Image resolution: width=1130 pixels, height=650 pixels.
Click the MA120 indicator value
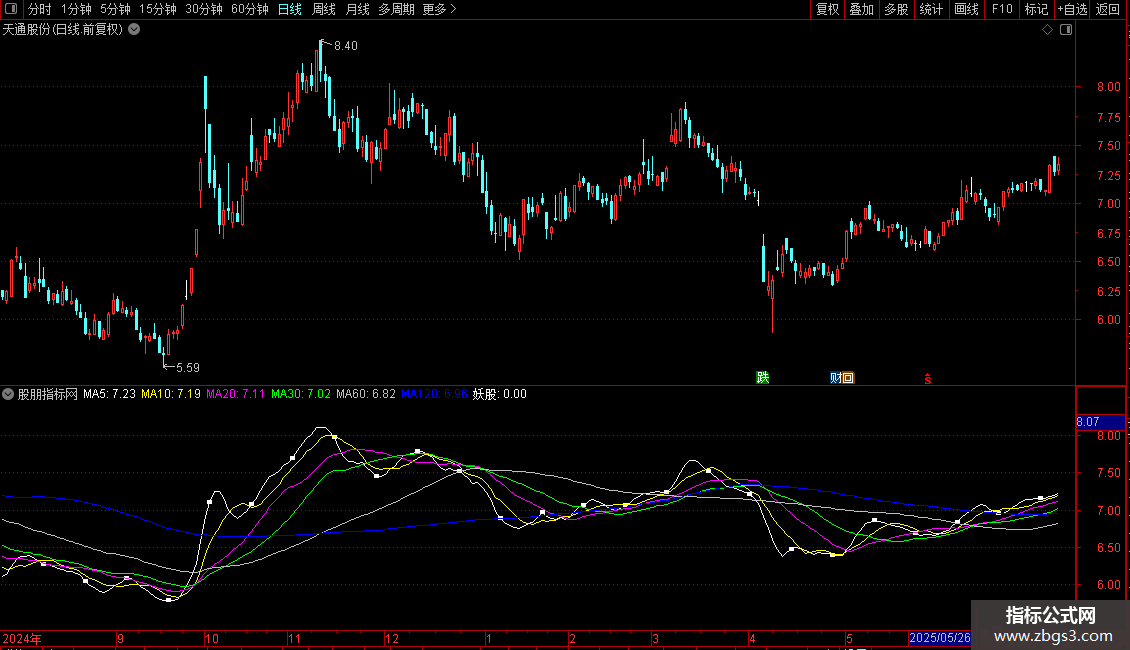click(435, 394)
